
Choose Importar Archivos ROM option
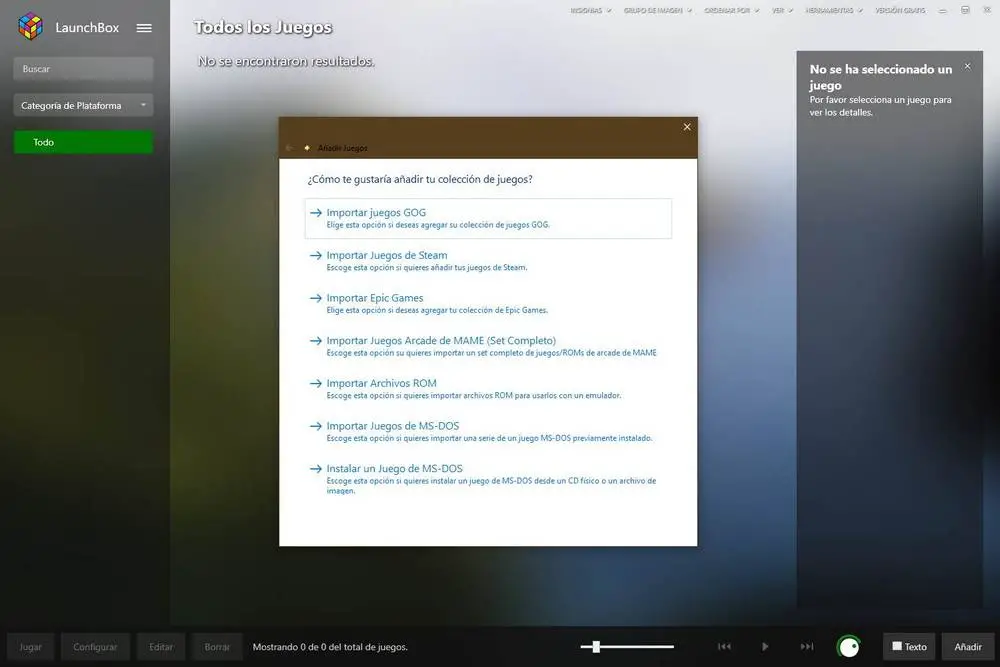[488, 389]
